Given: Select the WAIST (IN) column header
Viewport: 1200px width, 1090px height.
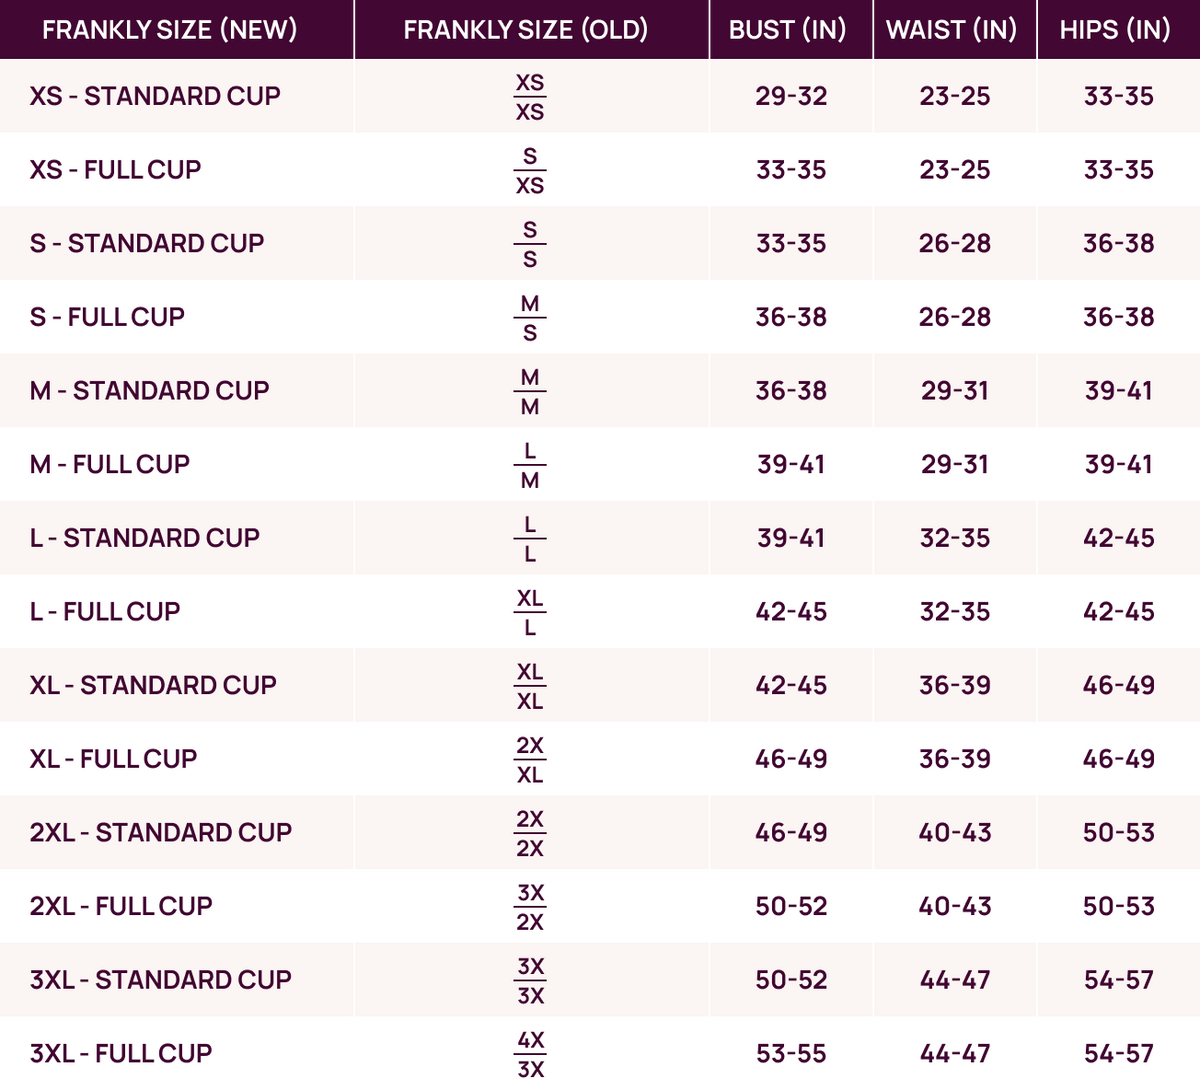Looking at the screenshot, I should click(x=951, y=30).
